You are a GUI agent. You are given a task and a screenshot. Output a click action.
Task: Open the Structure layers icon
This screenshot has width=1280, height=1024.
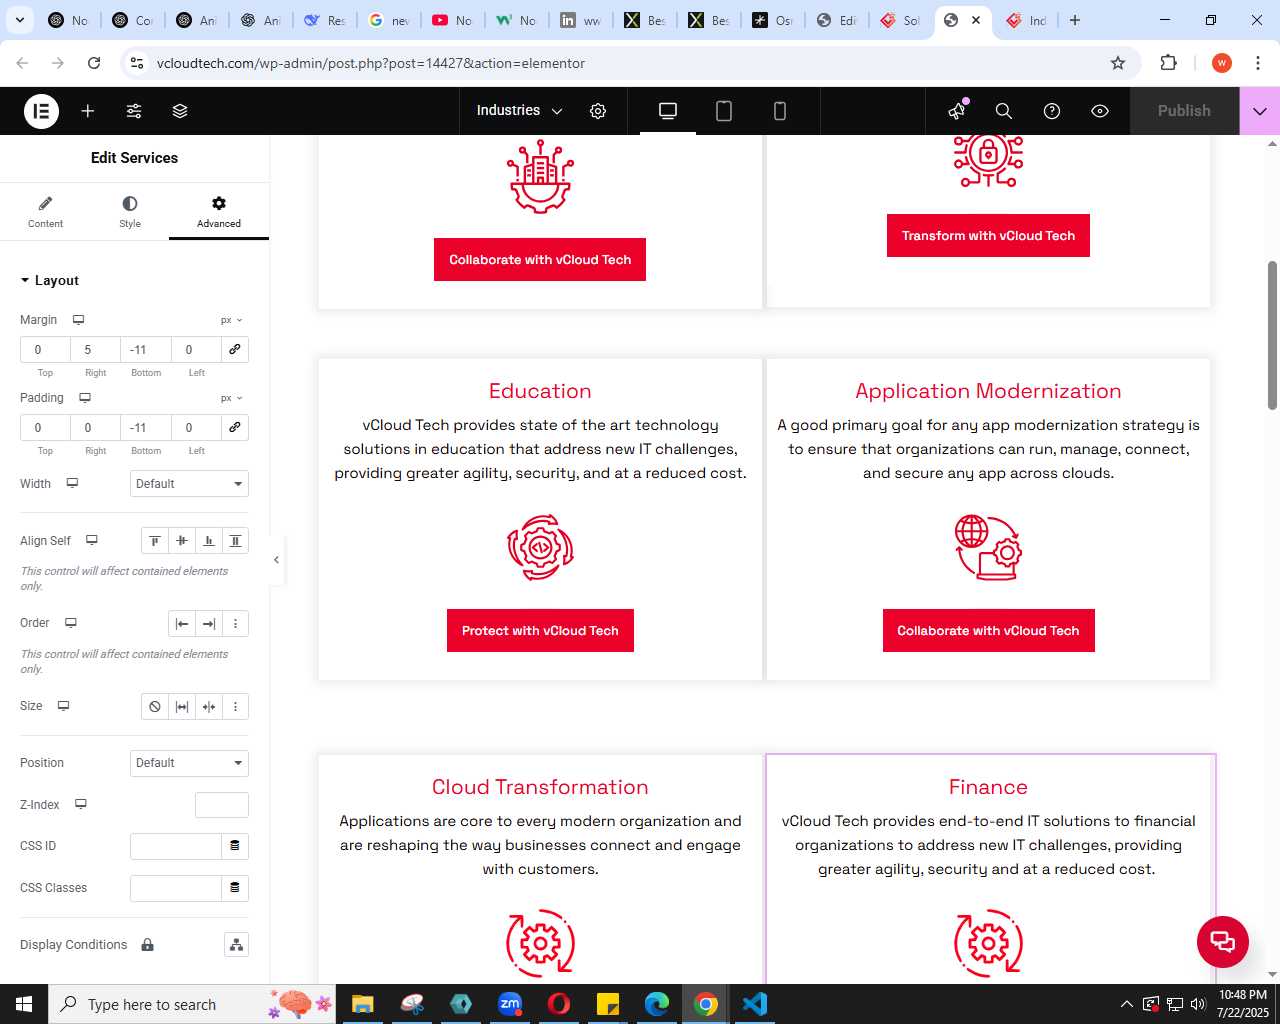pos(180,111)
